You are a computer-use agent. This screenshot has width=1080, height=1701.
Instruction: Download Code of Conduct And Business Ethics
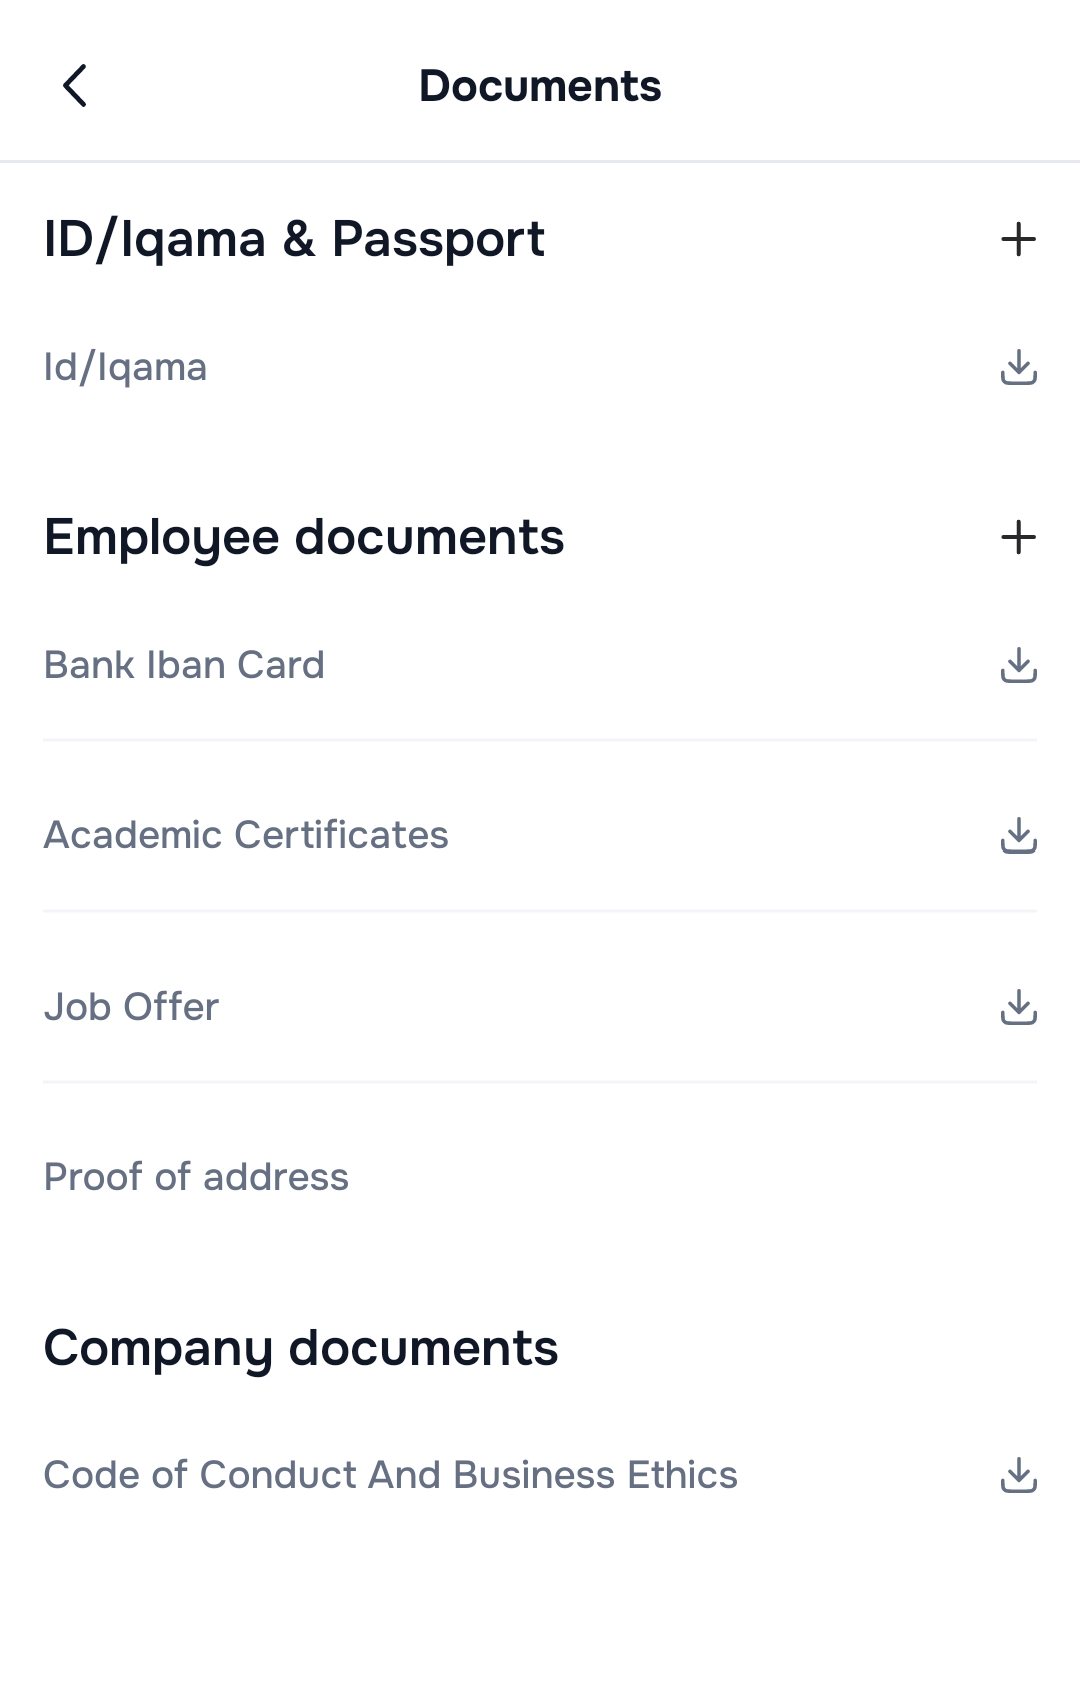click(x=1018, y=1475)
